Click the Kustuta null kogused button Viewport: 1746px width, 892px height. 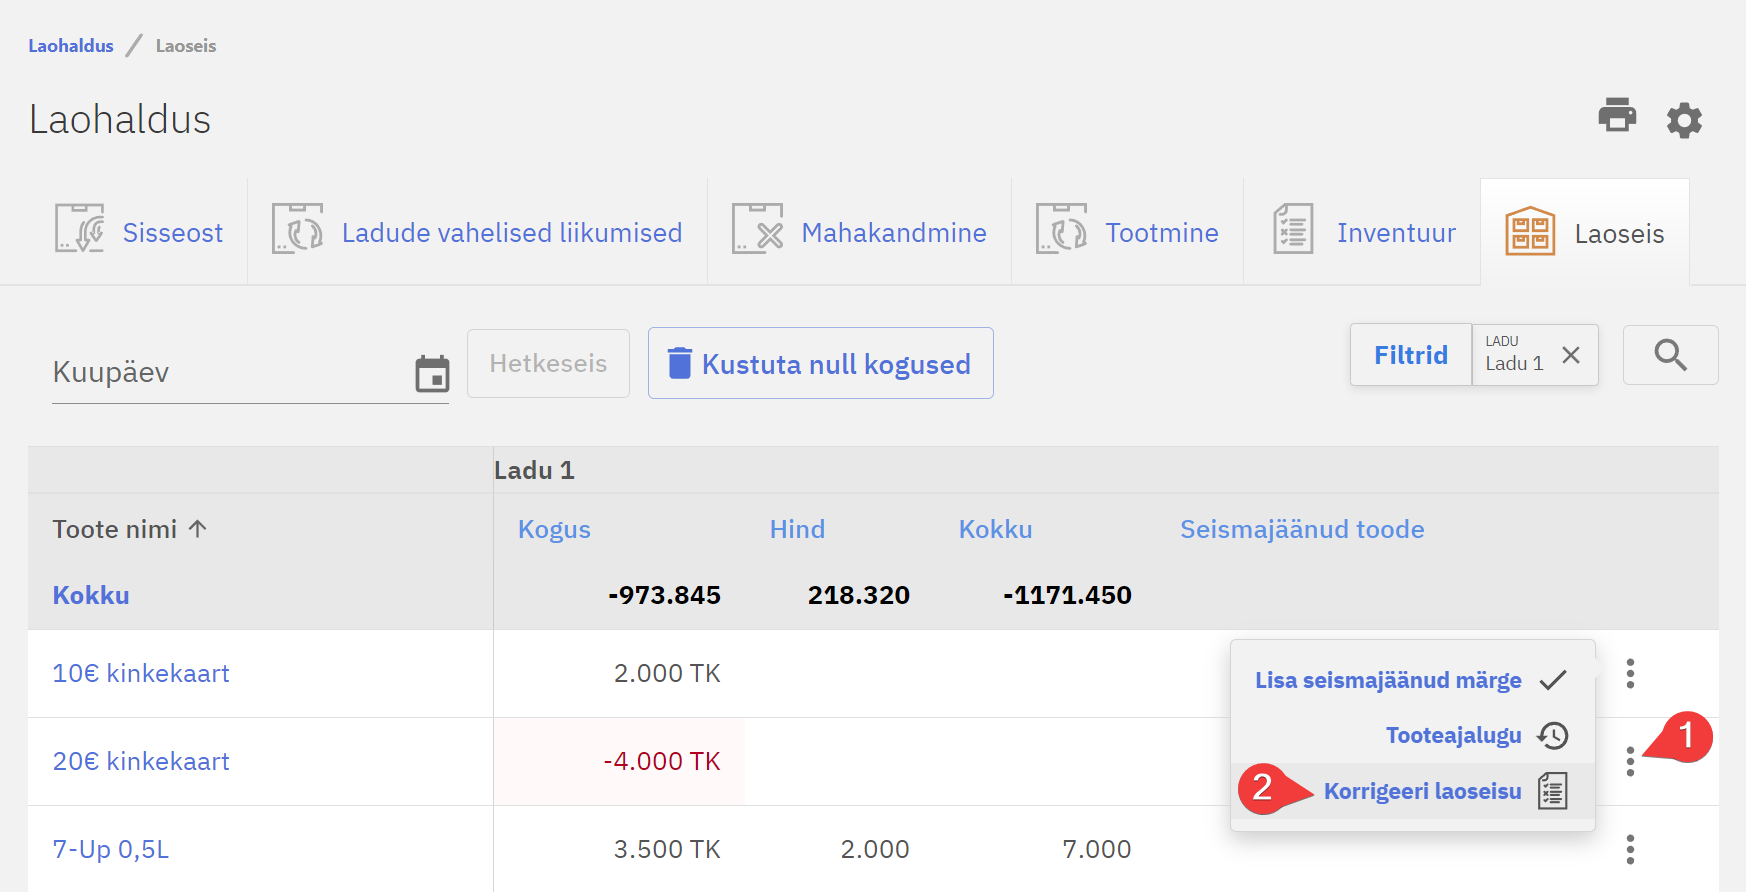click(x=820, y=364)
